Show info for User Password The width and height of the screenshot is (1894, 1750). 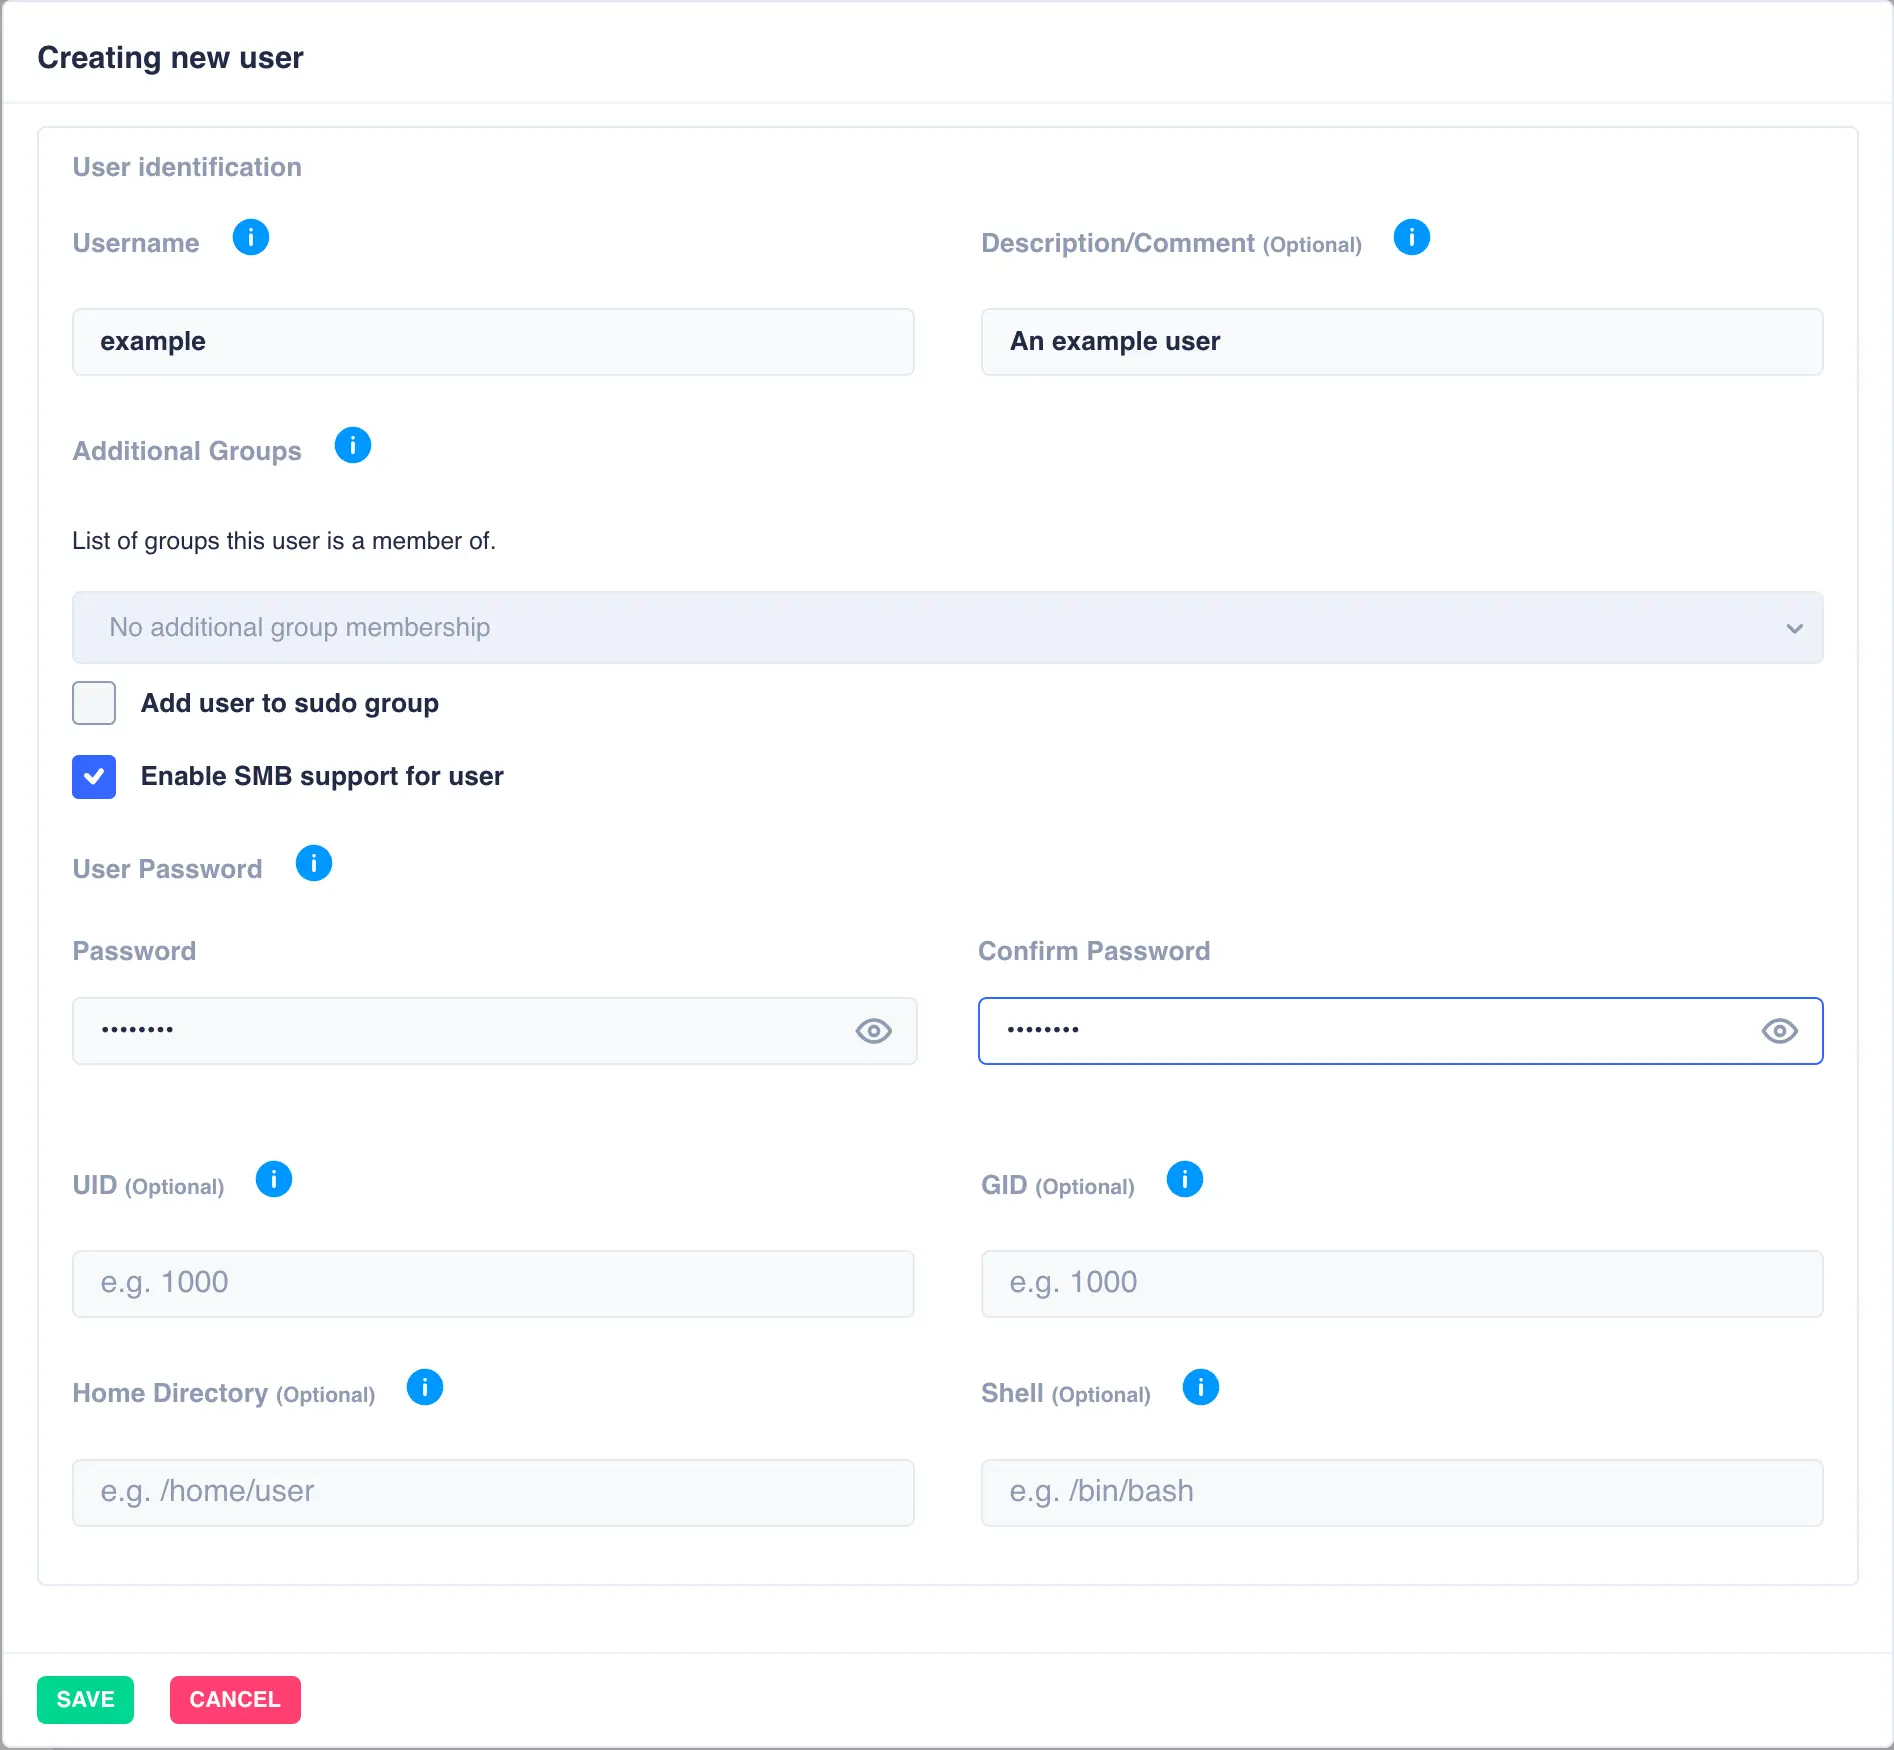313,864
